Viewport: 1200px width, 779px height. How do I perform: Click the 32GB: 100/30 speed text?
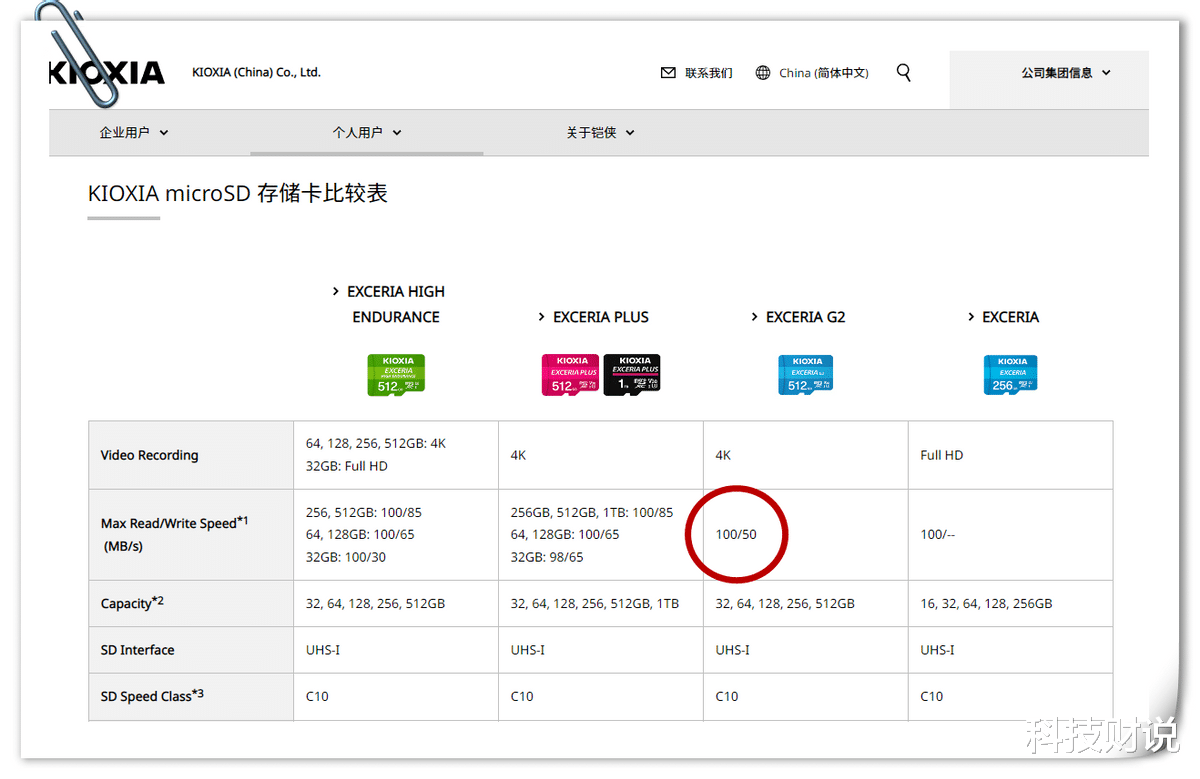pos(346,556)
